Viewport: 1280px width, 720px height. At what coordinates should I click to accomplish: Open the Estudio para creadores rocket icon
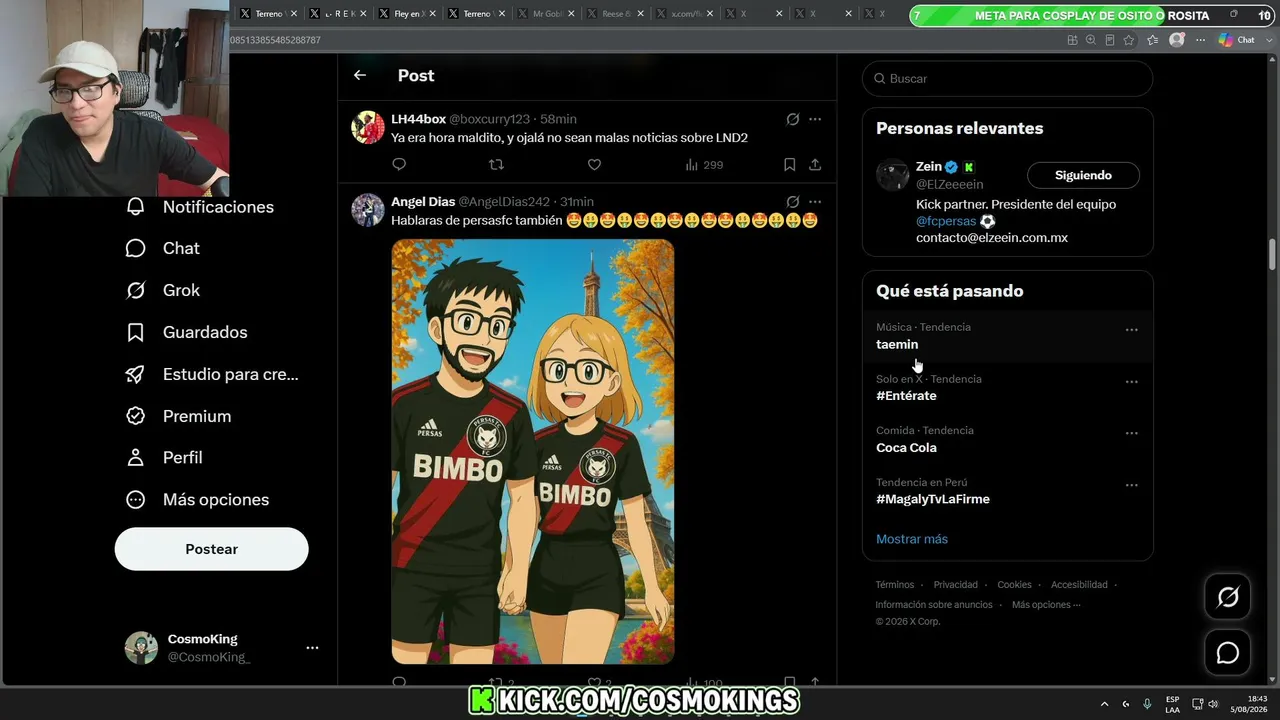coord(136,374)
